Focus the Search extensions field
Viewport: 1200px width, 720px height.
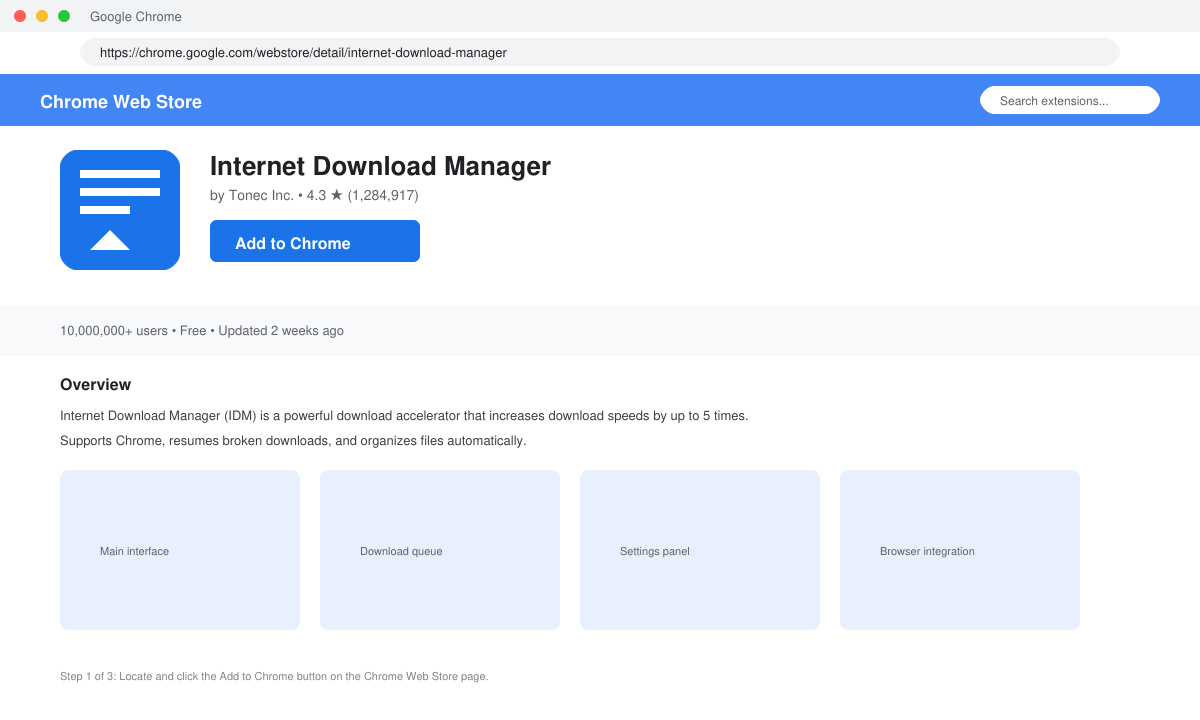pos(1070,100)
